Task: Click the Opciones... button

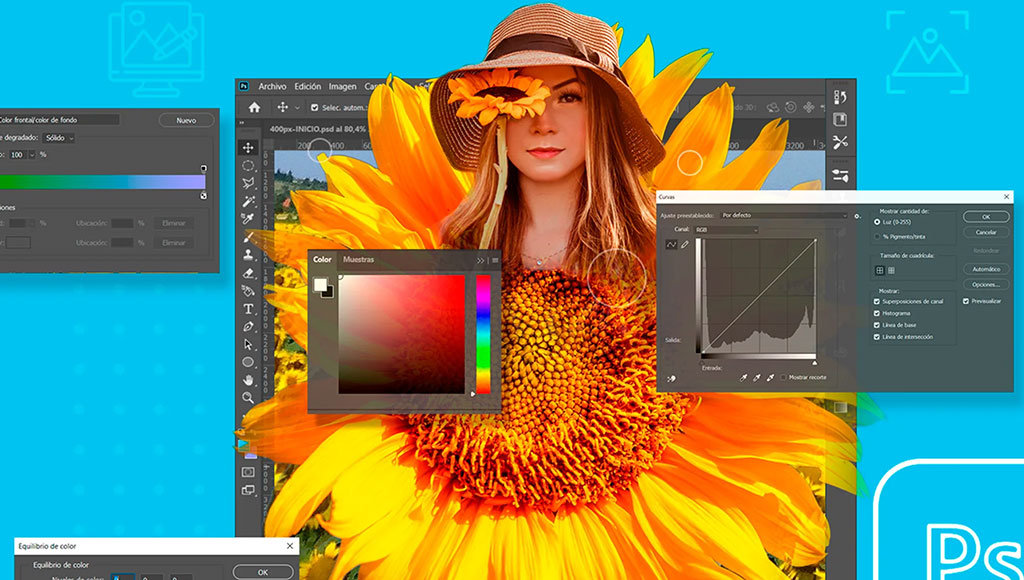Action: (986, 285)
